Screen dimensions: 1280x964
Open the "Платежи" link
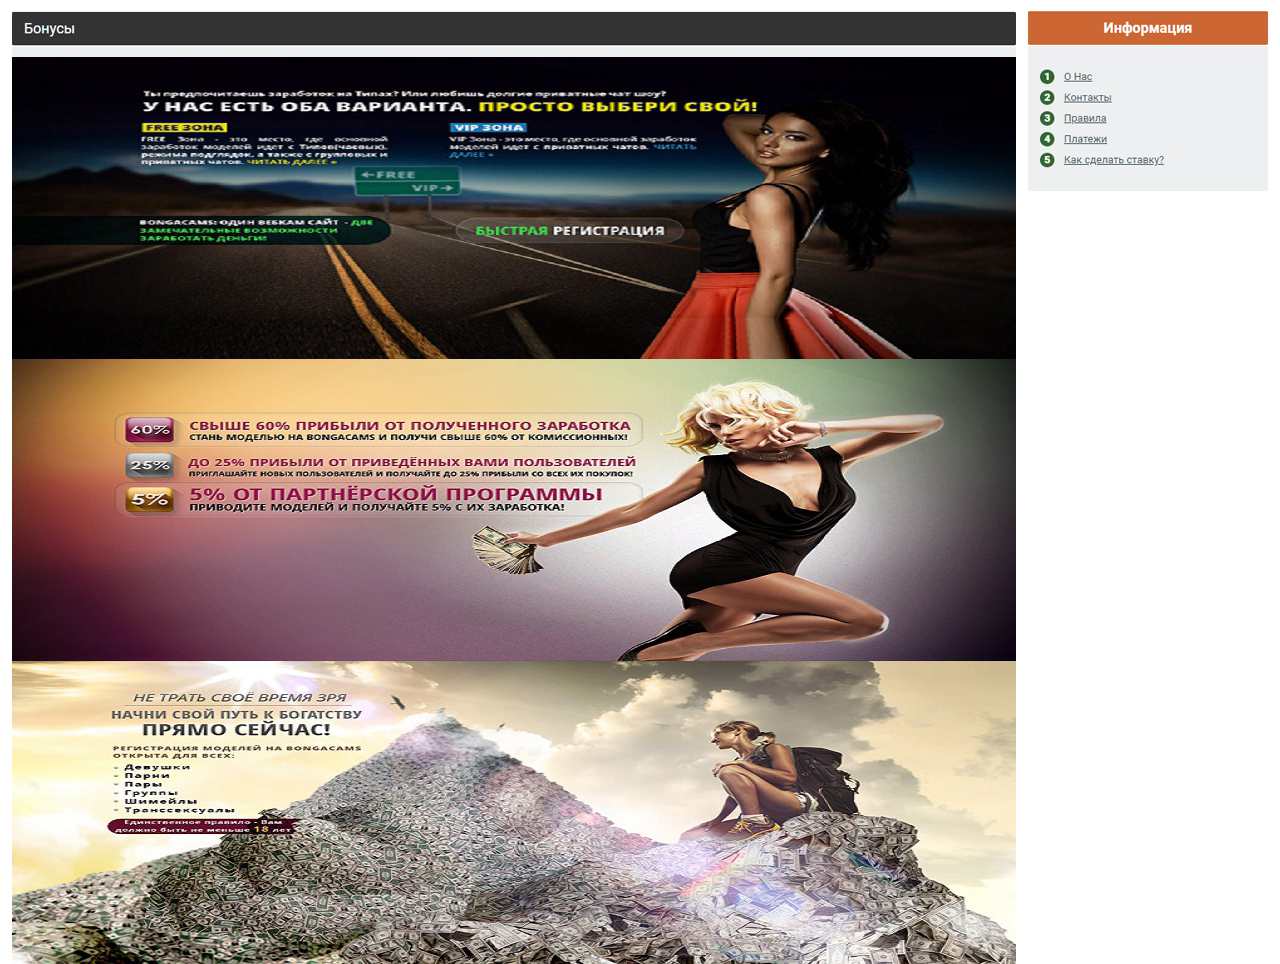[x=1085, y=140]
